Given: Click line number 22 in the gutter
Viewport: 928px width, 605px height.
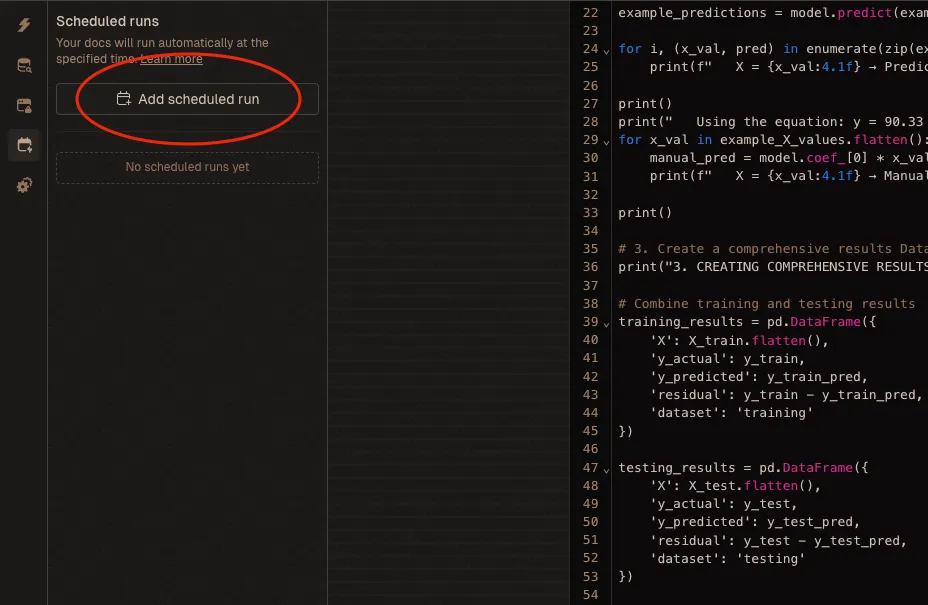Looking at the screenshot, I should click(x=588, y=13).
